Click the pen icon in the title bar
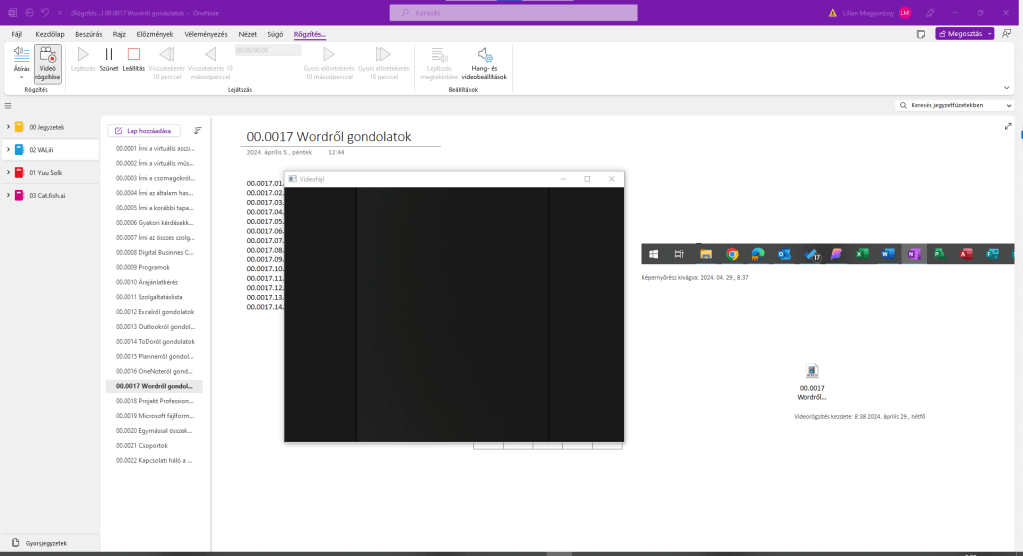 pos(931,13)
